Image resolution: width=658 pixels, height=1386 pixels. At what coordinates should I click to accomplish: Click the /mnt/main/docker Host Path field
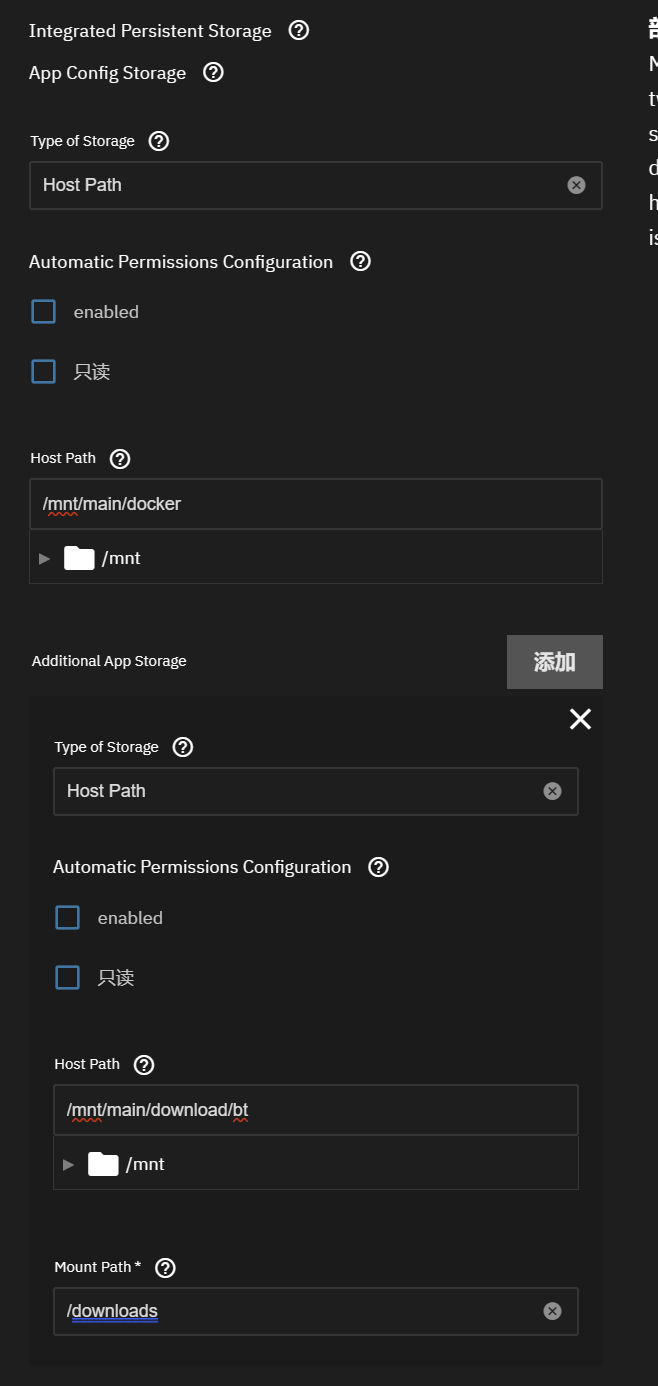pyautogui.click(x=315, y=504)
